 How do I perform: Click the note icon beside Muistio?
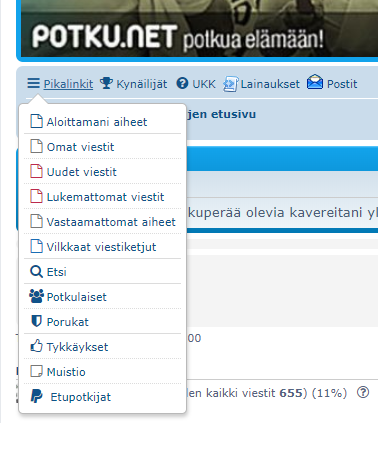36,371
